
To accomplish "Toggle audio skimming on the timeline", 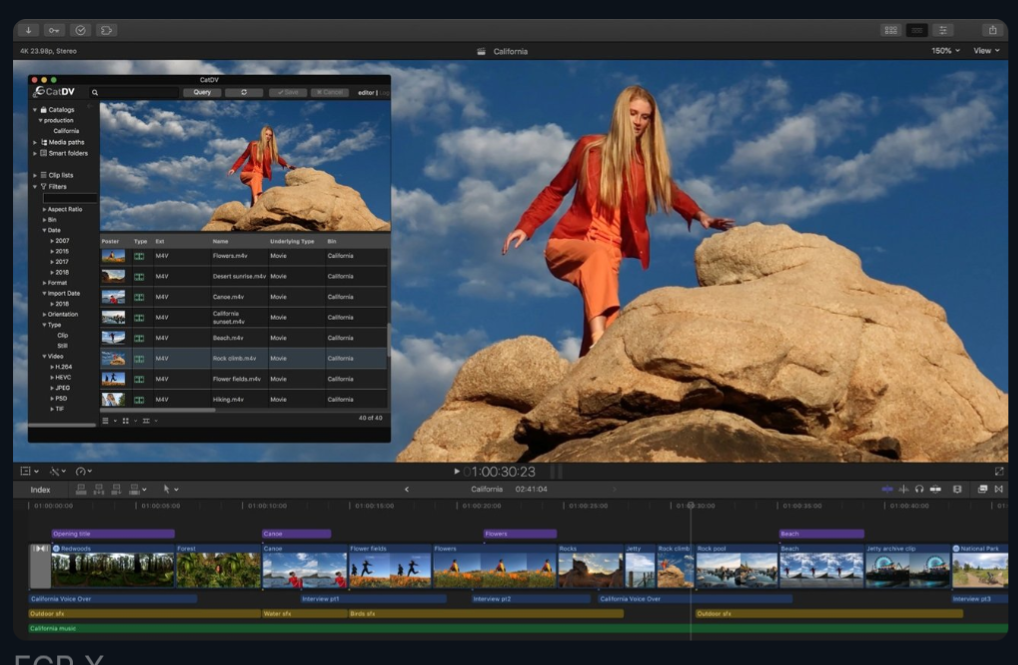I will click(903, 487).
